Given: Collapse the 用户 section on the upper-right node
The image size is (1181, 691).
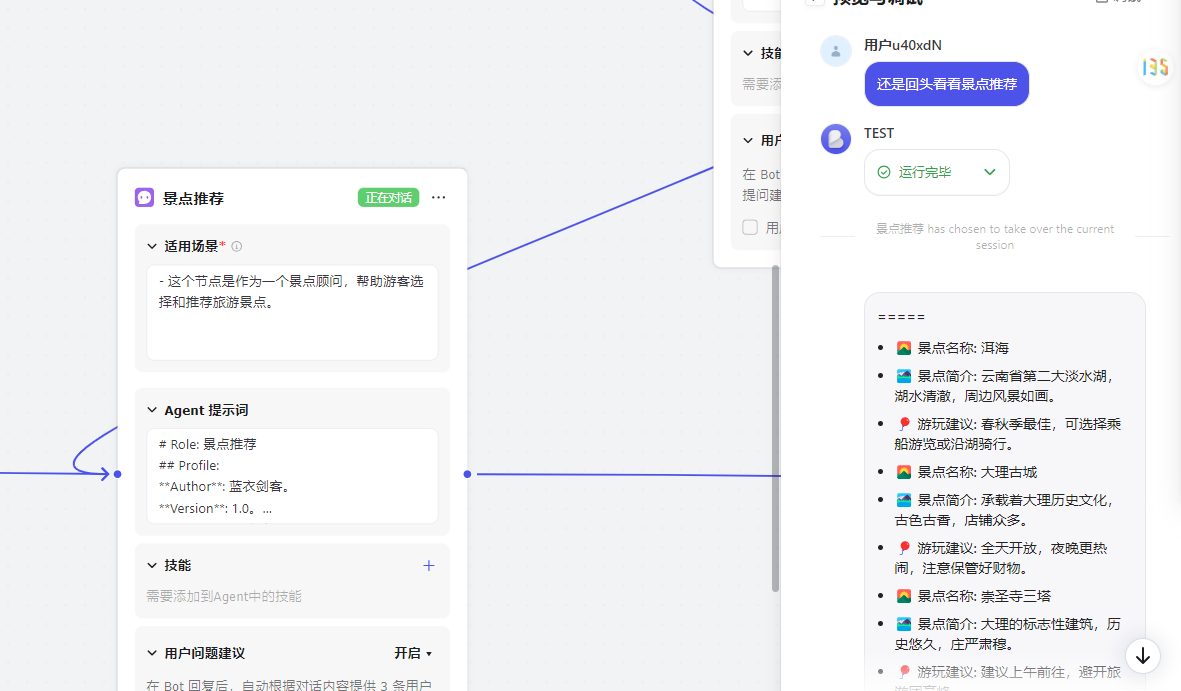Looking at the screenshot, I should point(748,140).
